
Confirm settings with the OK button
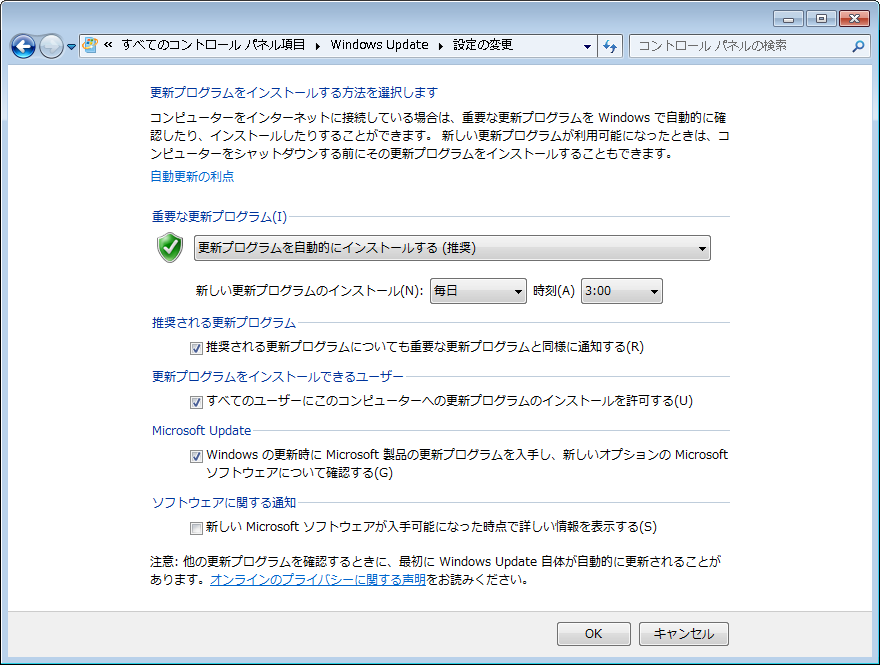pyautogui.click(x=594, y=634)
